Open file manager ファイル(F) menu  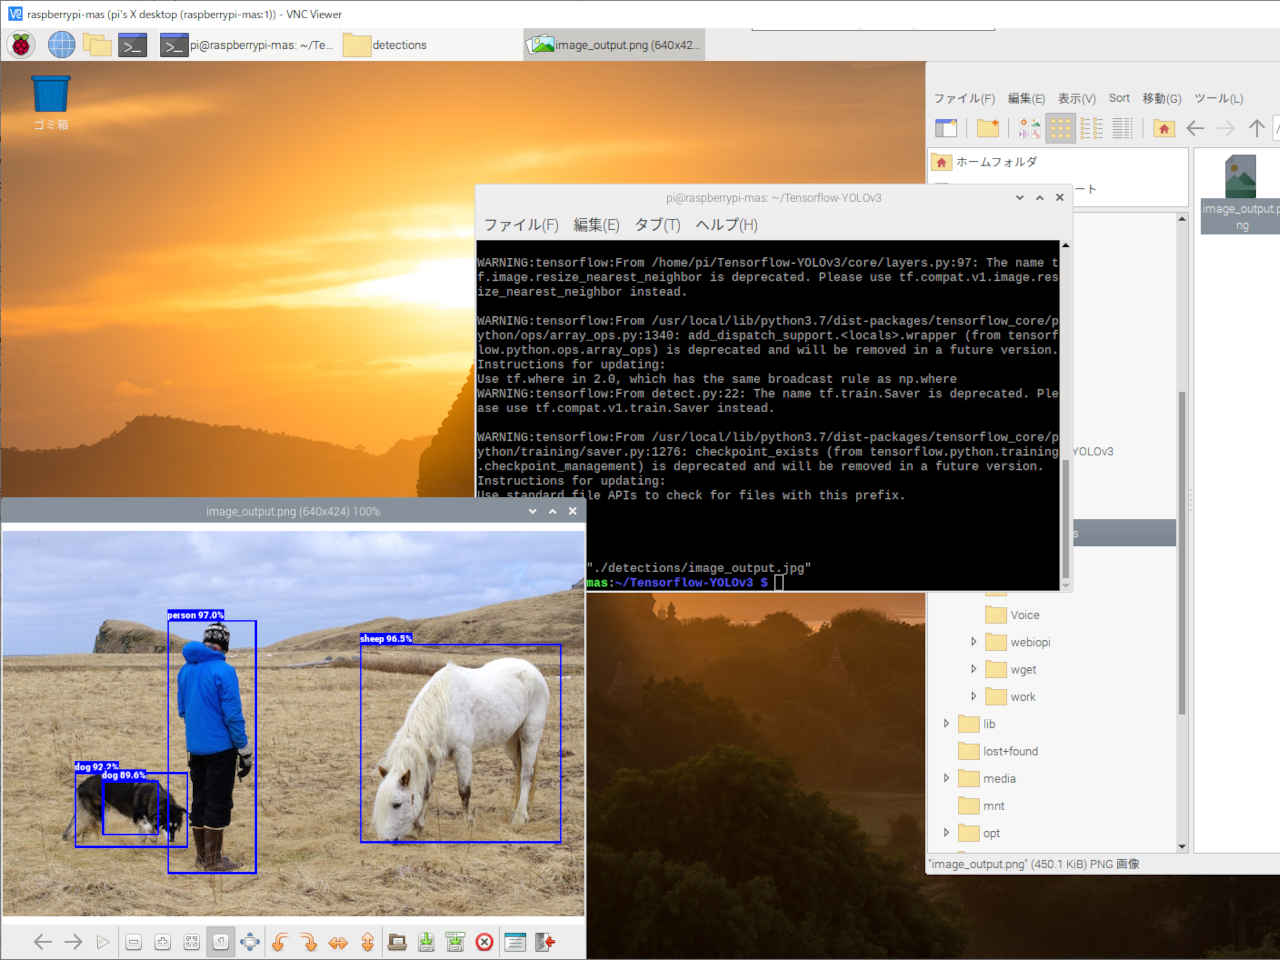pyautogui.click(x=964, y=98)
